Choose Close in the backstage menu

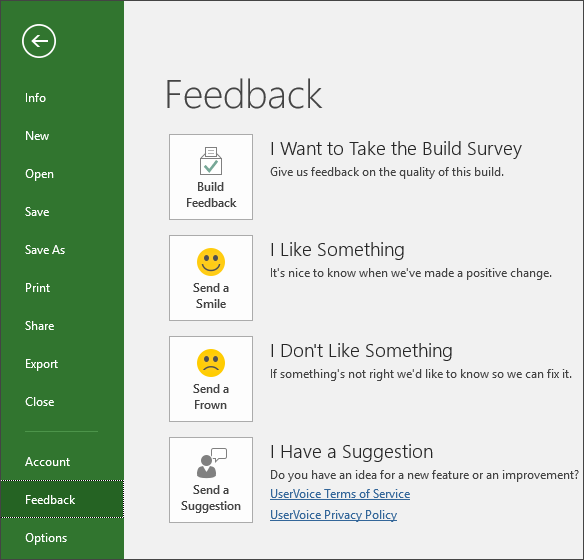point(39,402)
